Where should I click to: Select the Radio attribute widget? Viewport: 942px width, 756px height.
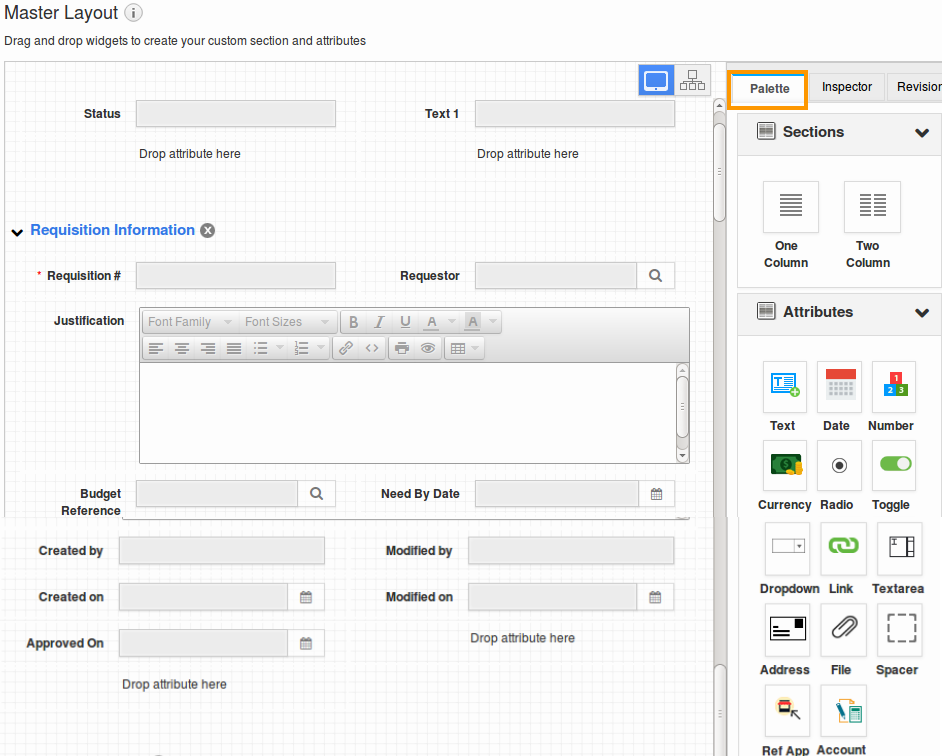tap(839, 466)
